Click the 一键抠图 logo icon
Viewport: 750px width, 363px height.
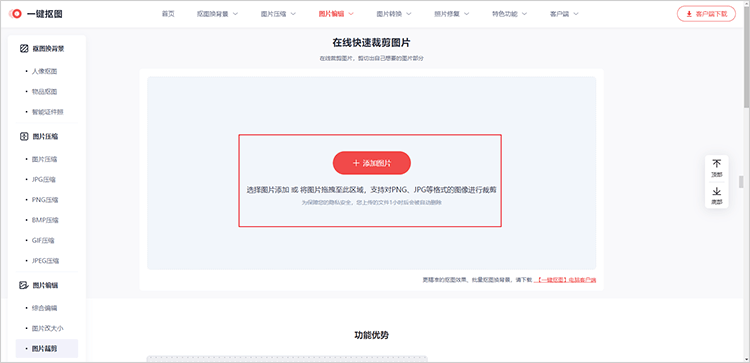[x=16, y=14]
